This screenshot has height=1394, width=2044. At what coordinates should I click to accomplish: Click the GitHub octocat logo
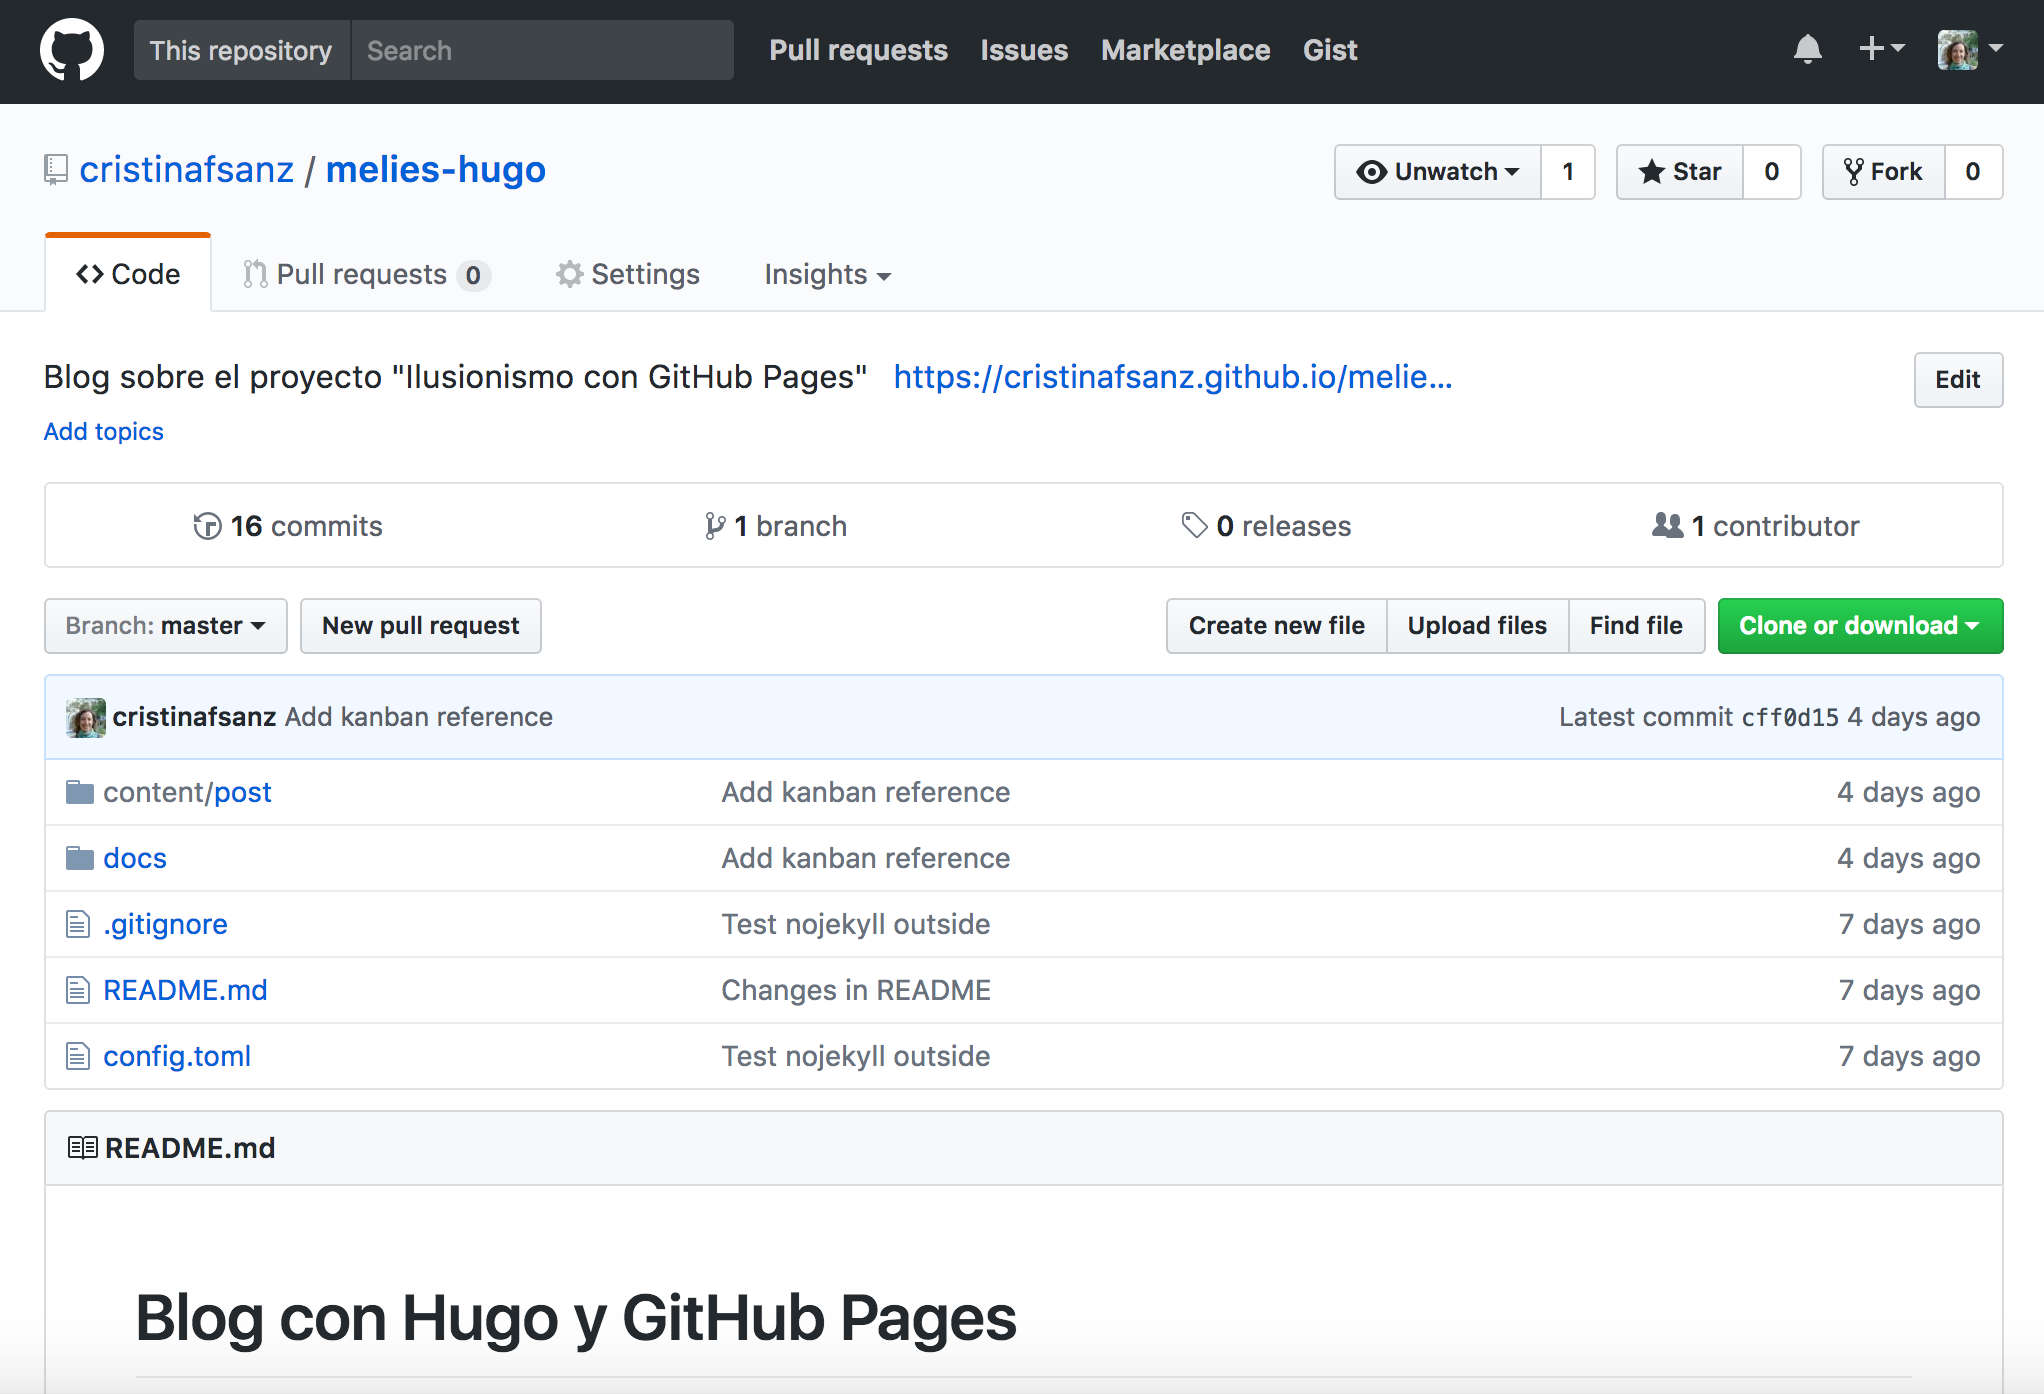click(71, 50)
